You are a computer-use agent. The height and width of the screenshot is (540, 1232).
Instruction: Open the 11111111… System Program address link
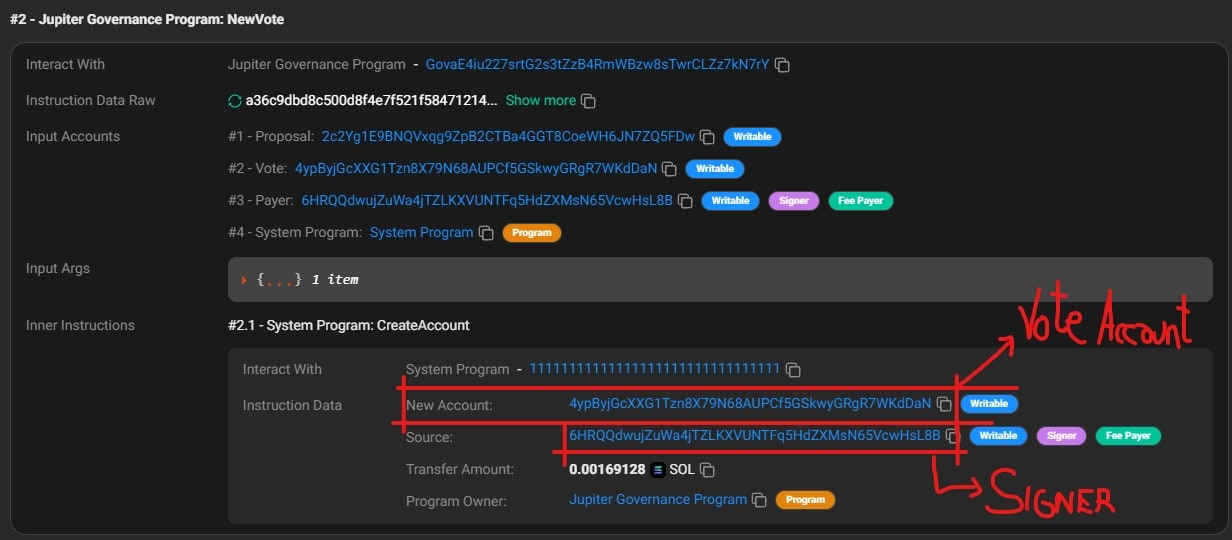click(654, 369)
